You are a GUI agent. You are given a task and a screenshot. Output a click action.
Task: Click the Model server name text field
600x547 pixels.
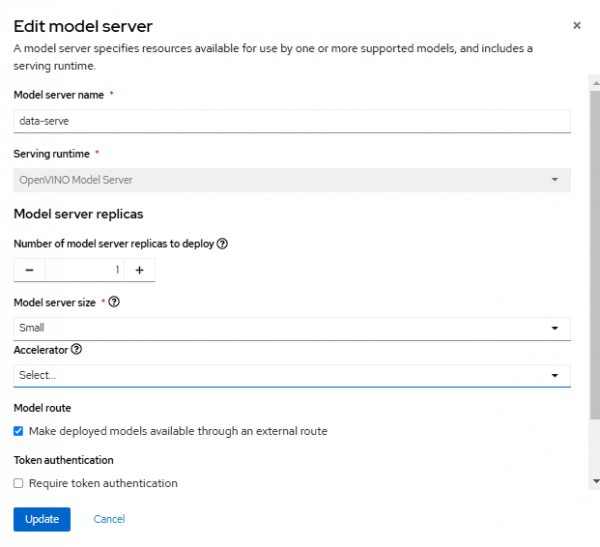(291, 120)
